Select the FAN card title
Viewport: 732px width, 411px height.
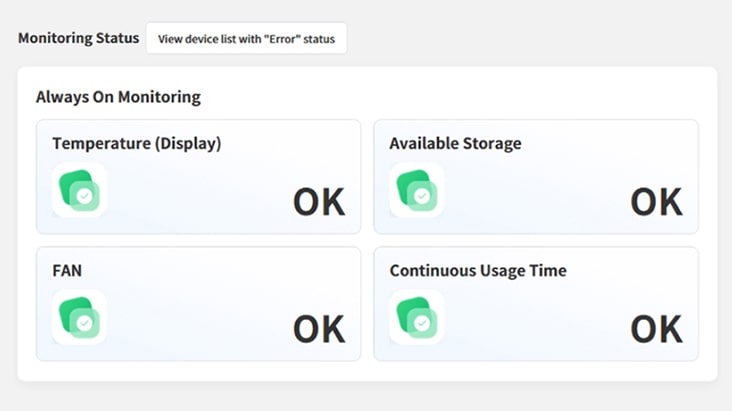click(66, 270)
